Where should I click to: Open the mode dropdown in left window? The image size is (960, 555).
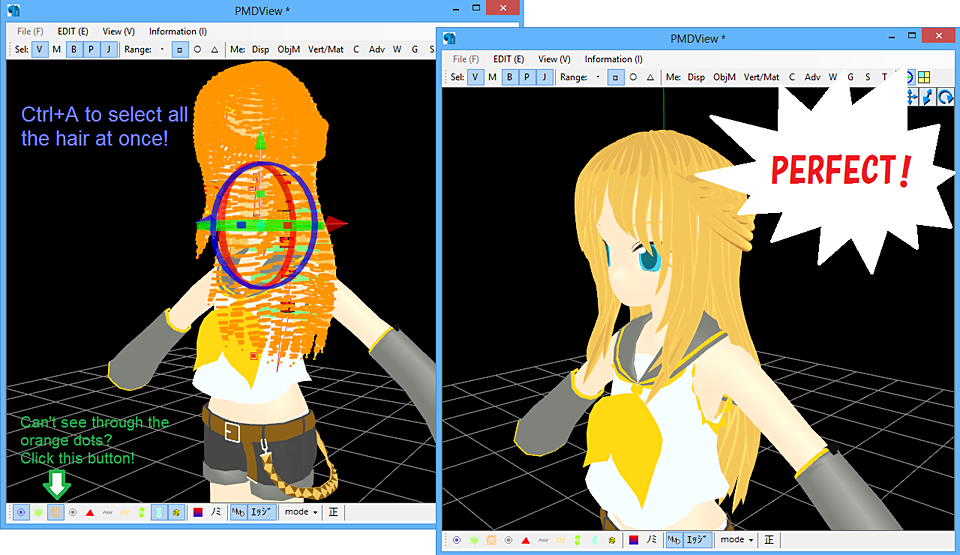point(301,512)
